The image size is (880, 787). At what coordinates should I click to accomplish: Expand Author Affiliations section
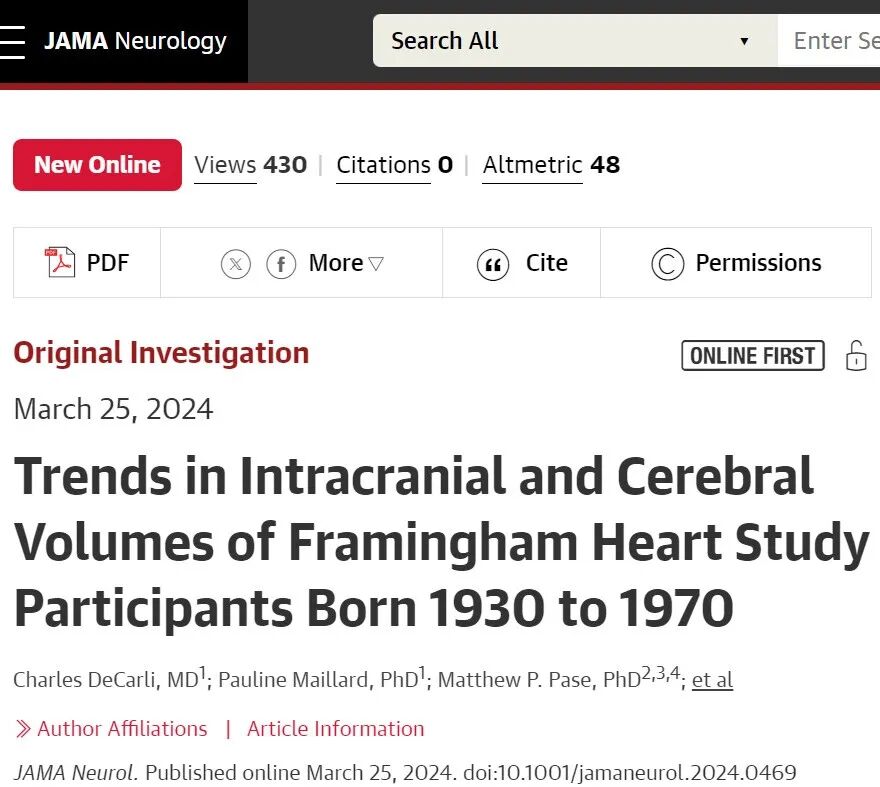pos(112,729)
